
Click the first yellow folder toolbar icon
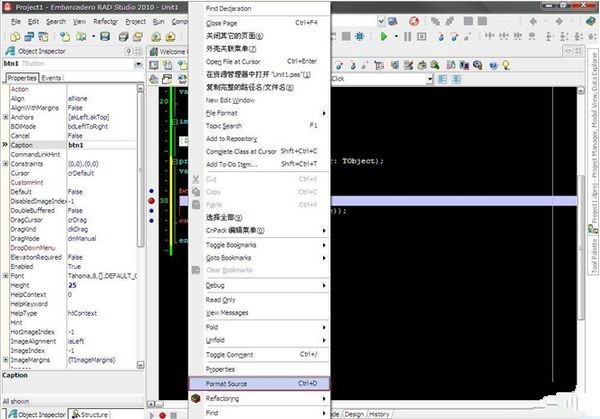pyautogui.click(x=15, y=37)
